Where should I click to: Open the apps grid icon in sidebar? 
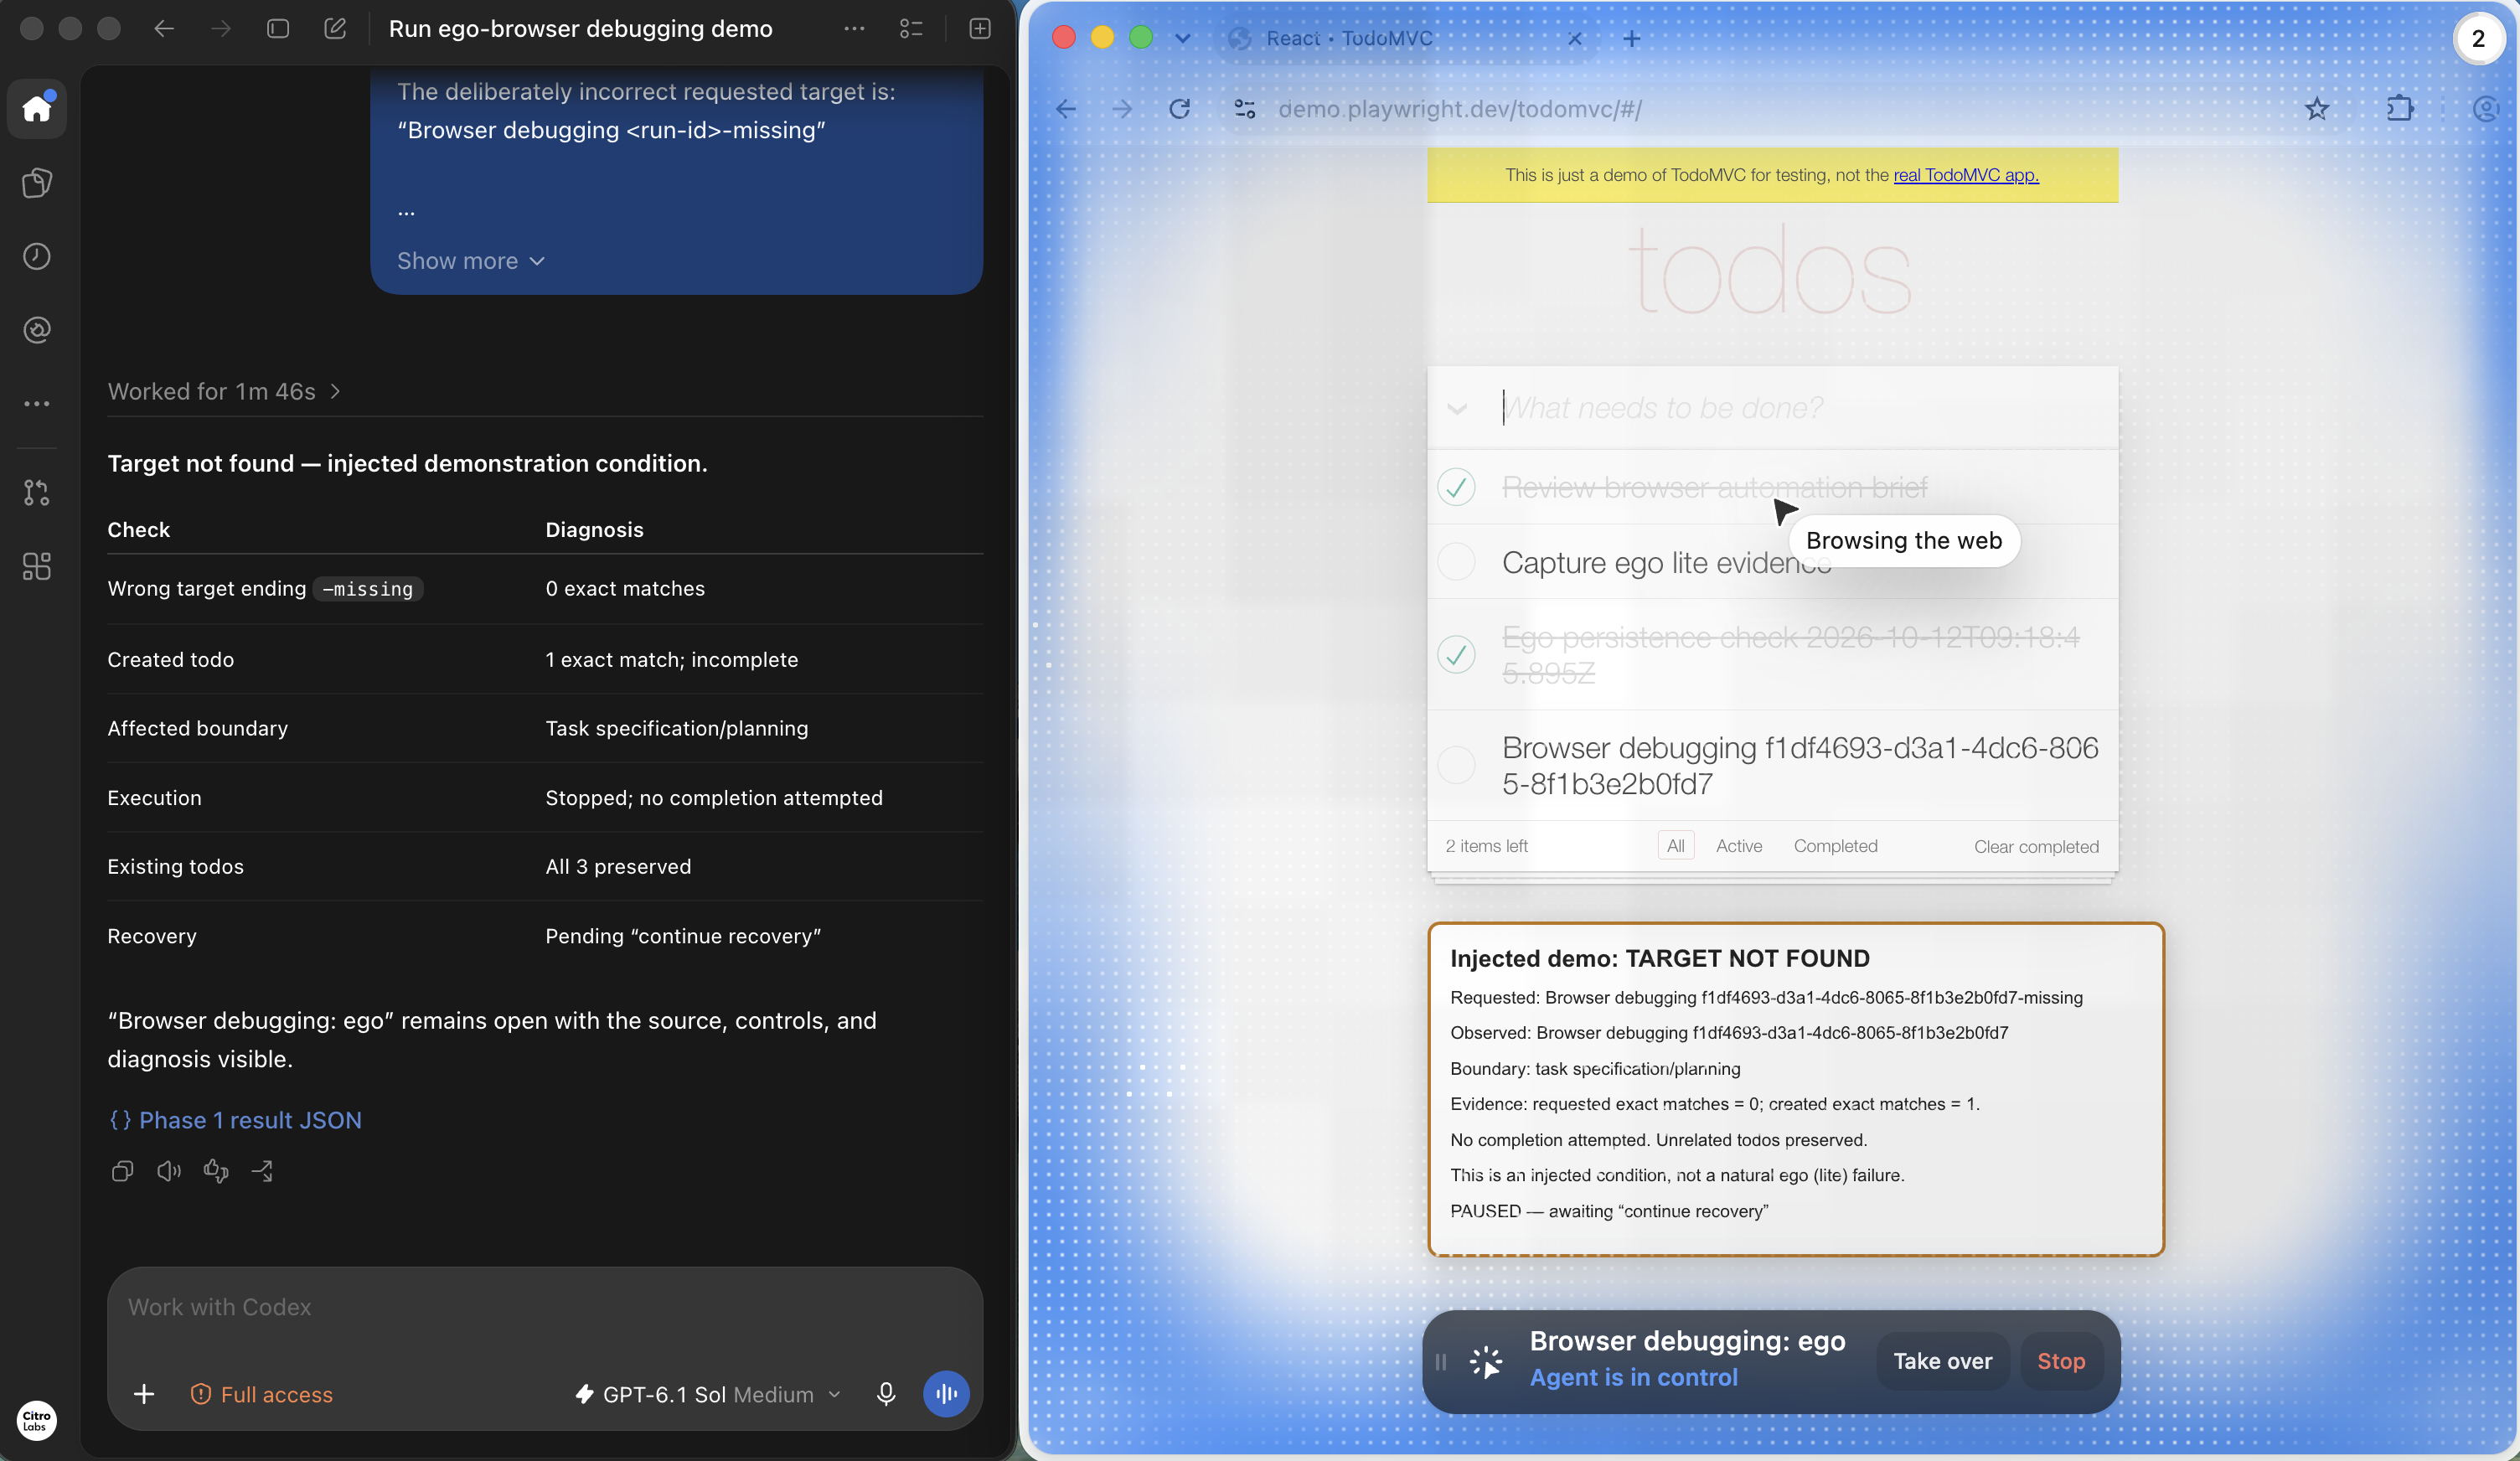coord(37,566)
